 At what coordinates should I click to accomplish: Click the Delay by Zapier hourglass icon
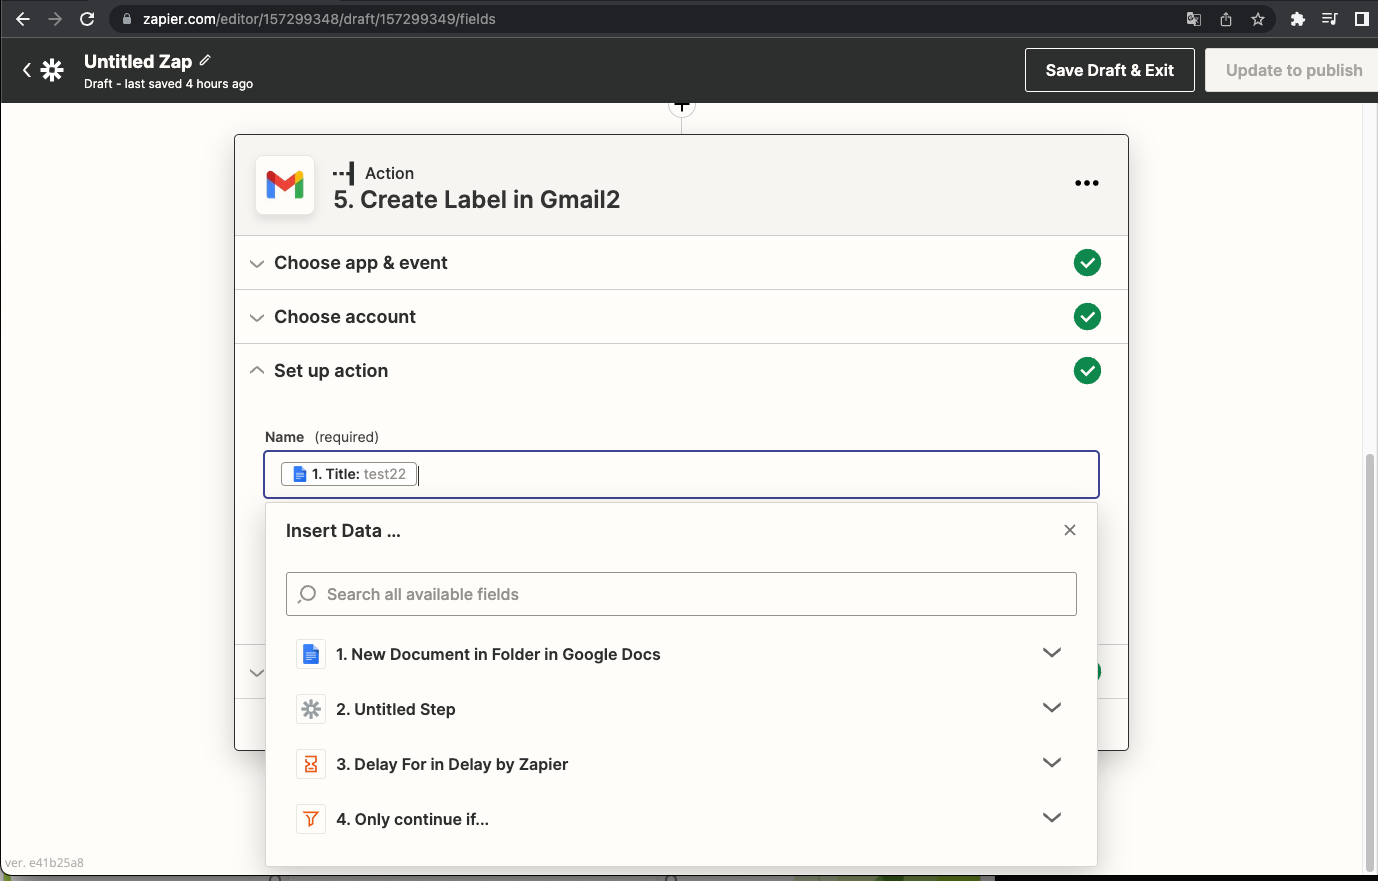311,765
